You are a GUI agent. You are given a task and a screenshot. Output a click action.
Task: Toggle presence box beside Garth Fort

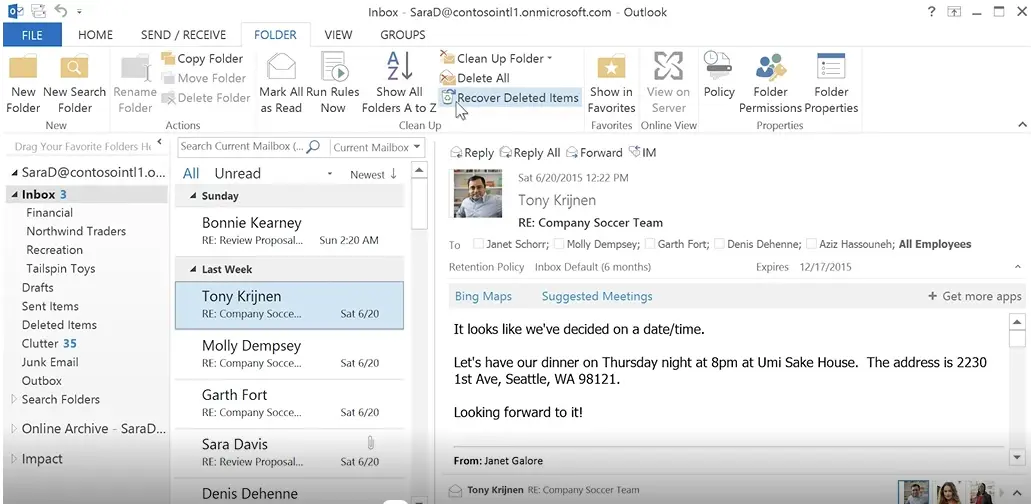[x=650, y=244]
